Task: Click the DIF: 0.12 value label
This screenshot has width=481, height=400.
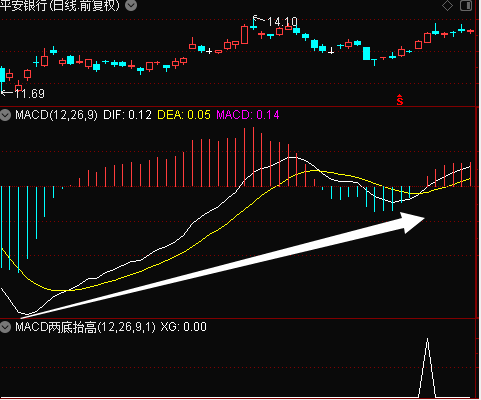Action: pyautogui.click(x=127, y=115)
